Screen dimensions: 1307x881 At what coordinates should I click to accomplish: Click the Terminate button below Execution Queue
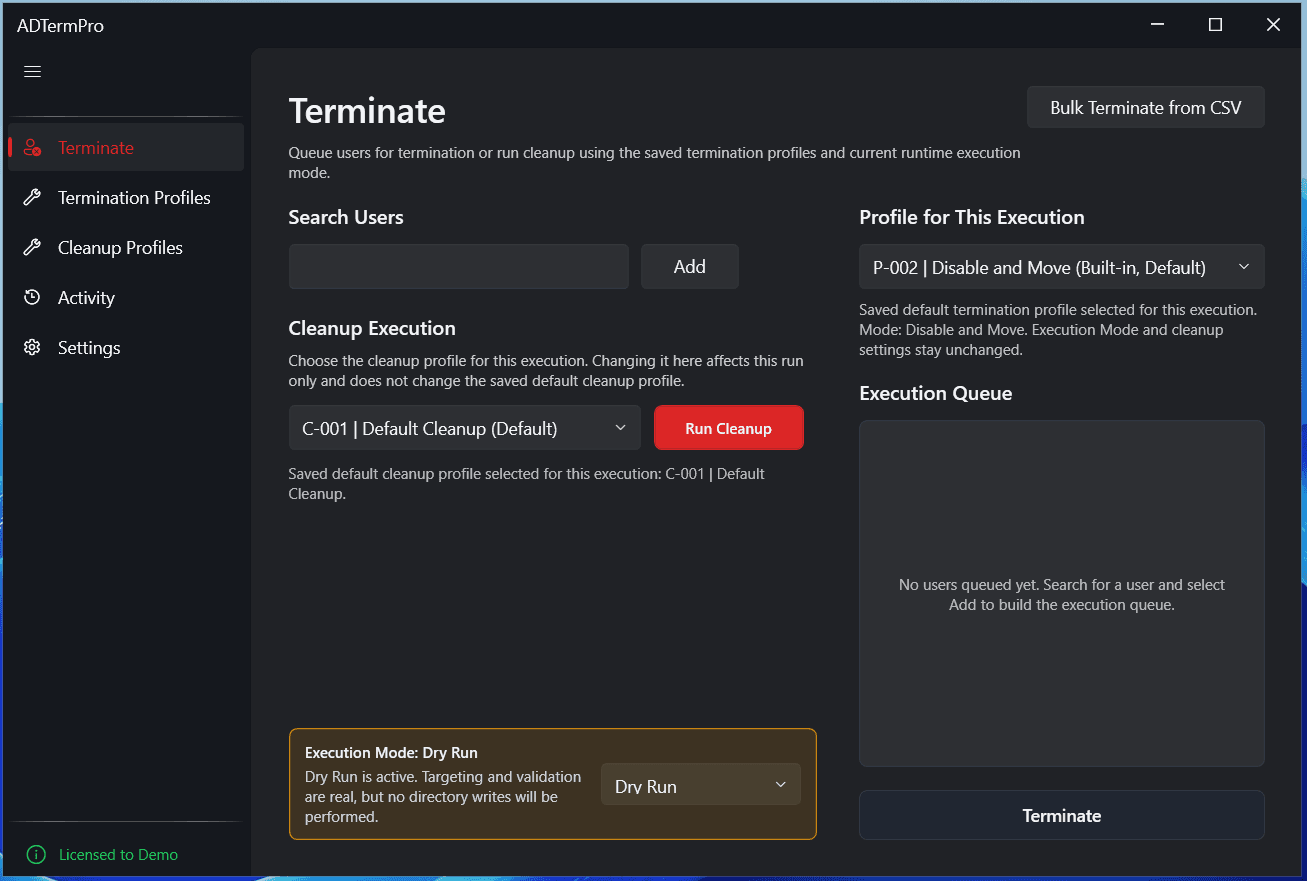[1061, 815]
